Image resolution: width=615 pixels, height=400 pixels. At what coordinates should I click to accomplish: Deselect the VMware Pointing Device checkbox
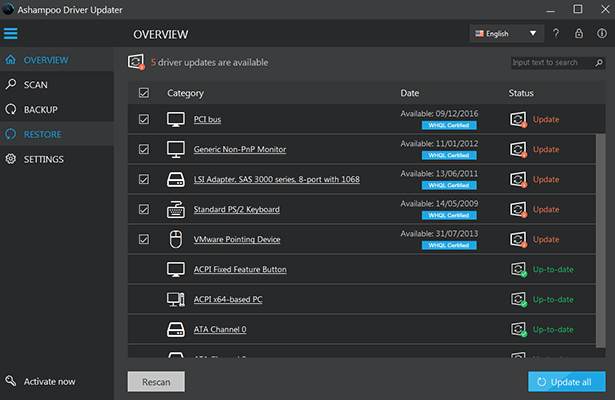click(143, 240)
